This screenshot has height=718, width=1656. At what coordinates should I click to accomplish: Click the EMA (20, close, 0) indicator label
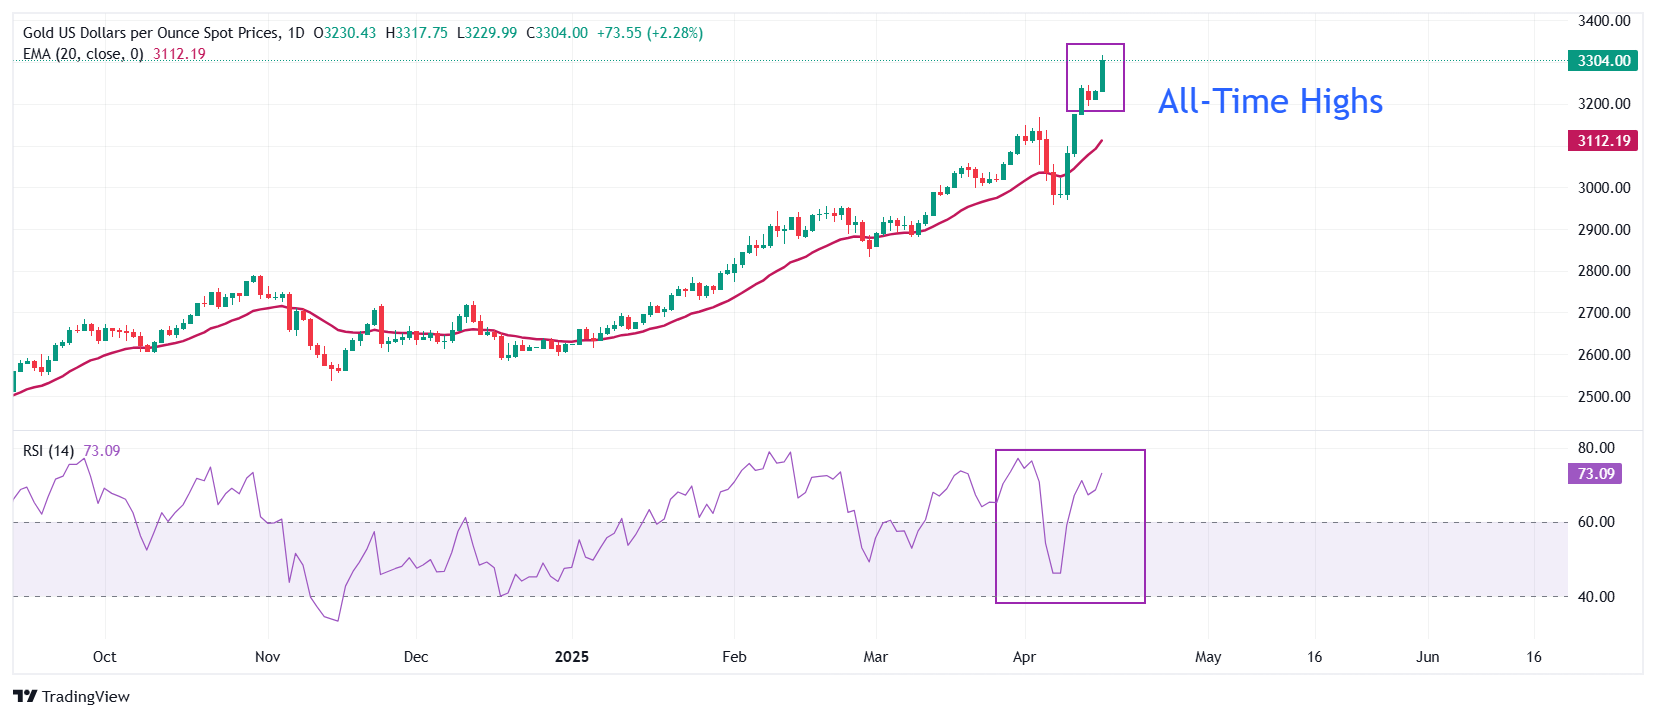pos(83,54)
